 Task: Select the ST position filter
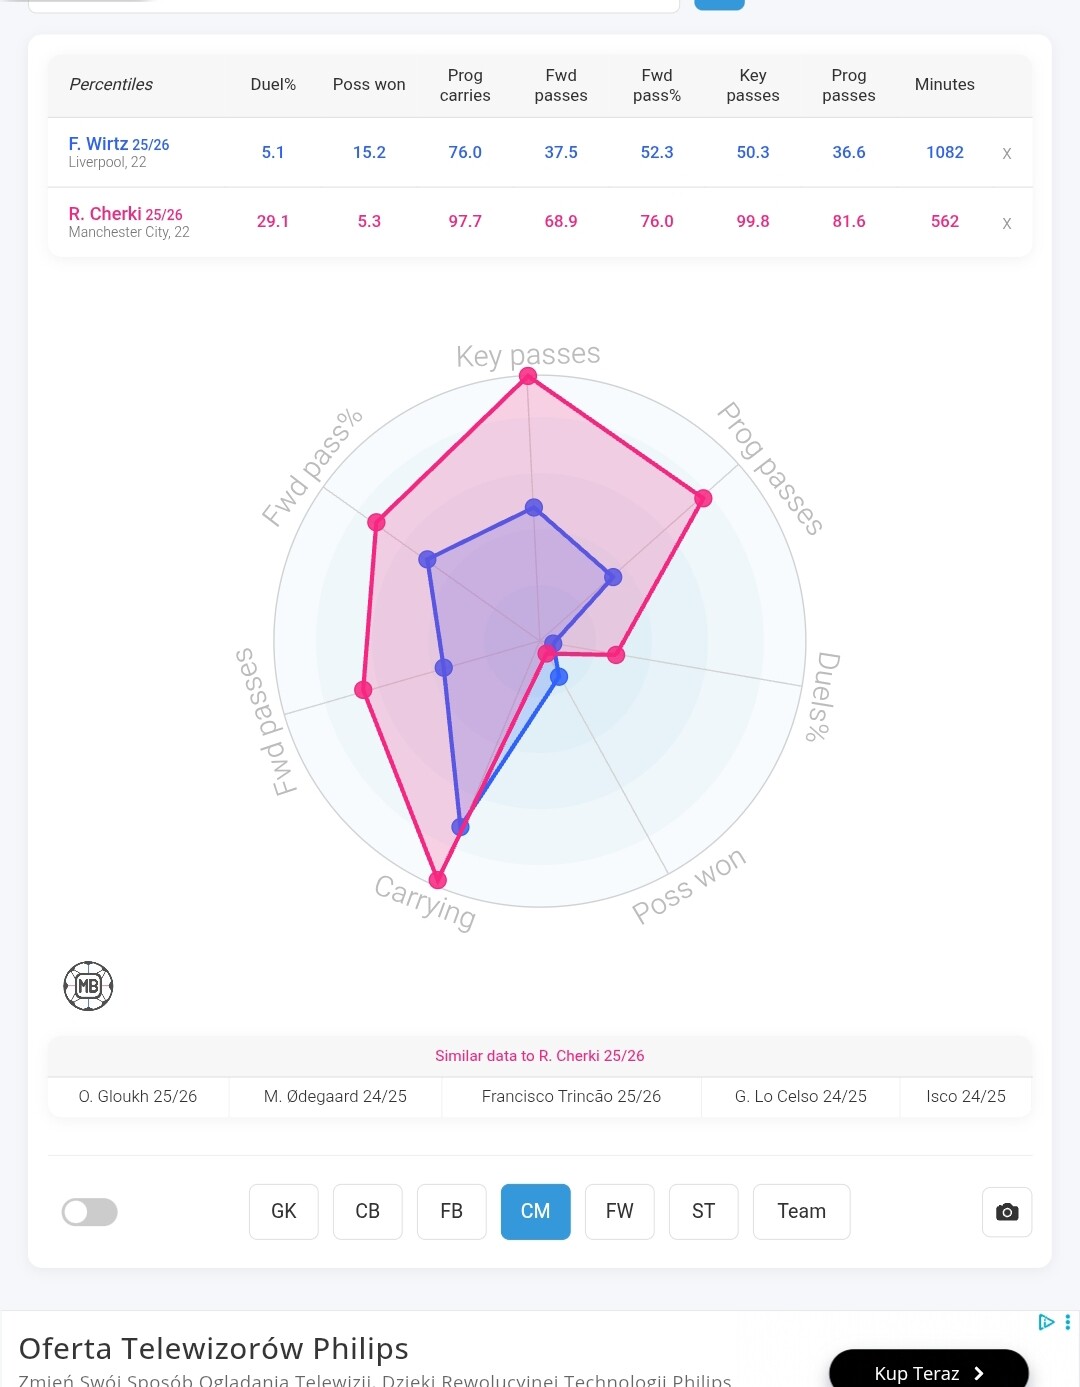pos(704,1212)
